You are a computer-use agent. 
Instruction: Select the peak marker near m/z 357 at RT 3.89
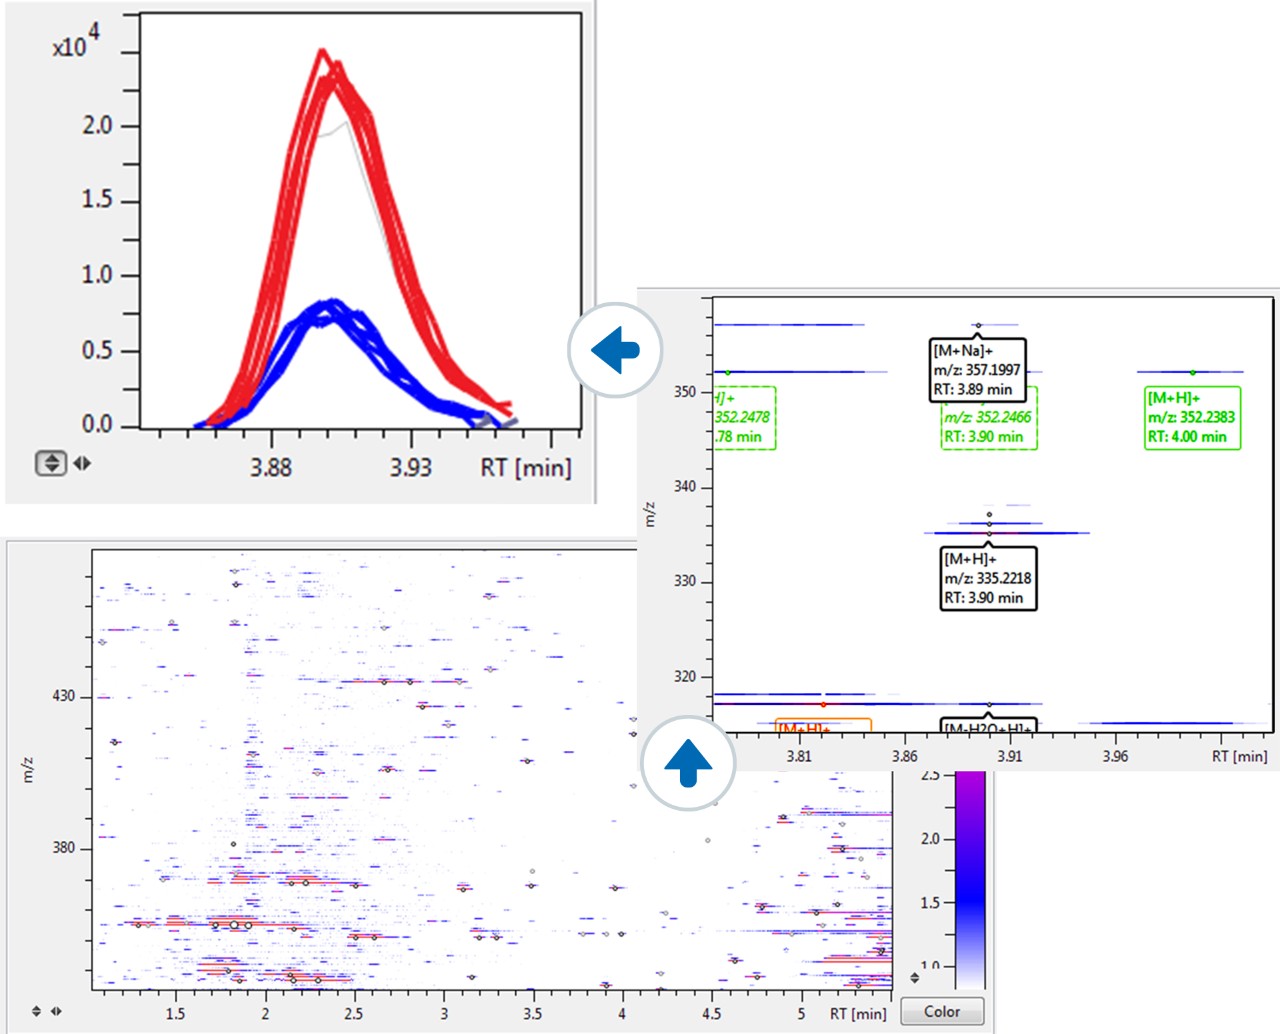978,324
